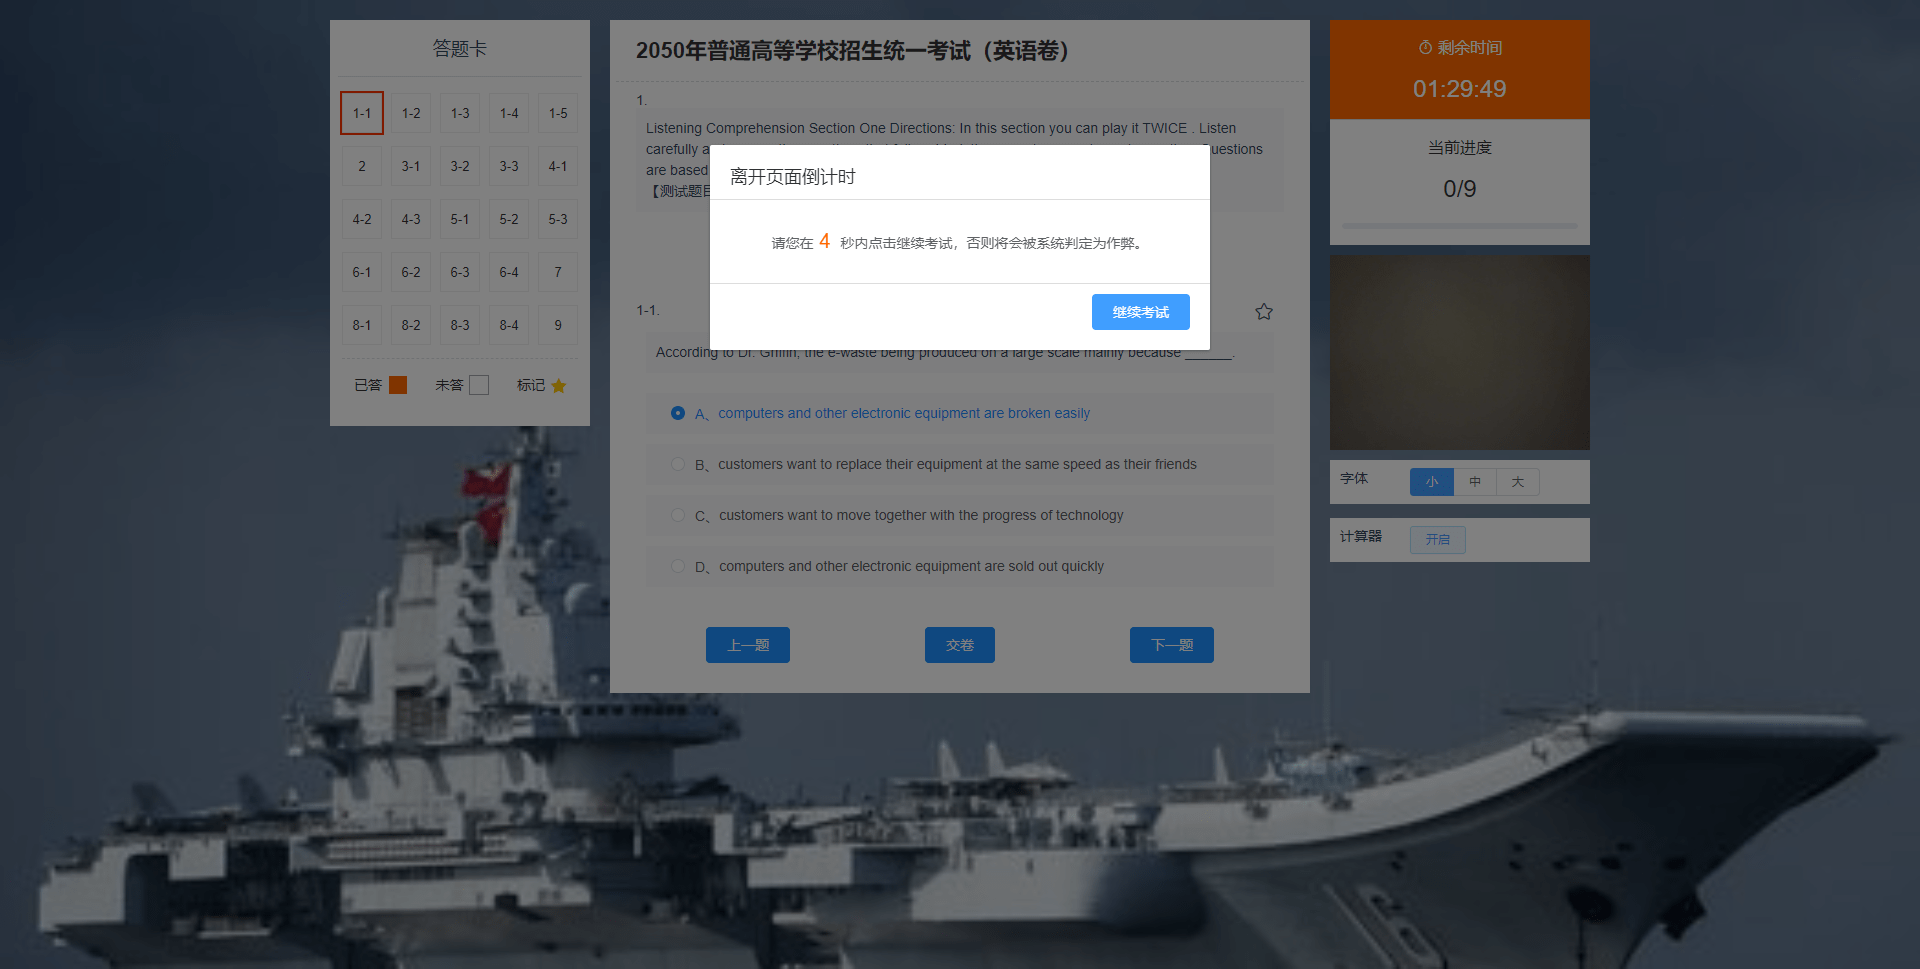Jump to question 1-5 in answer card
Image resolution: width=1920 pixels, height=969 pixels.
[558, 113]
